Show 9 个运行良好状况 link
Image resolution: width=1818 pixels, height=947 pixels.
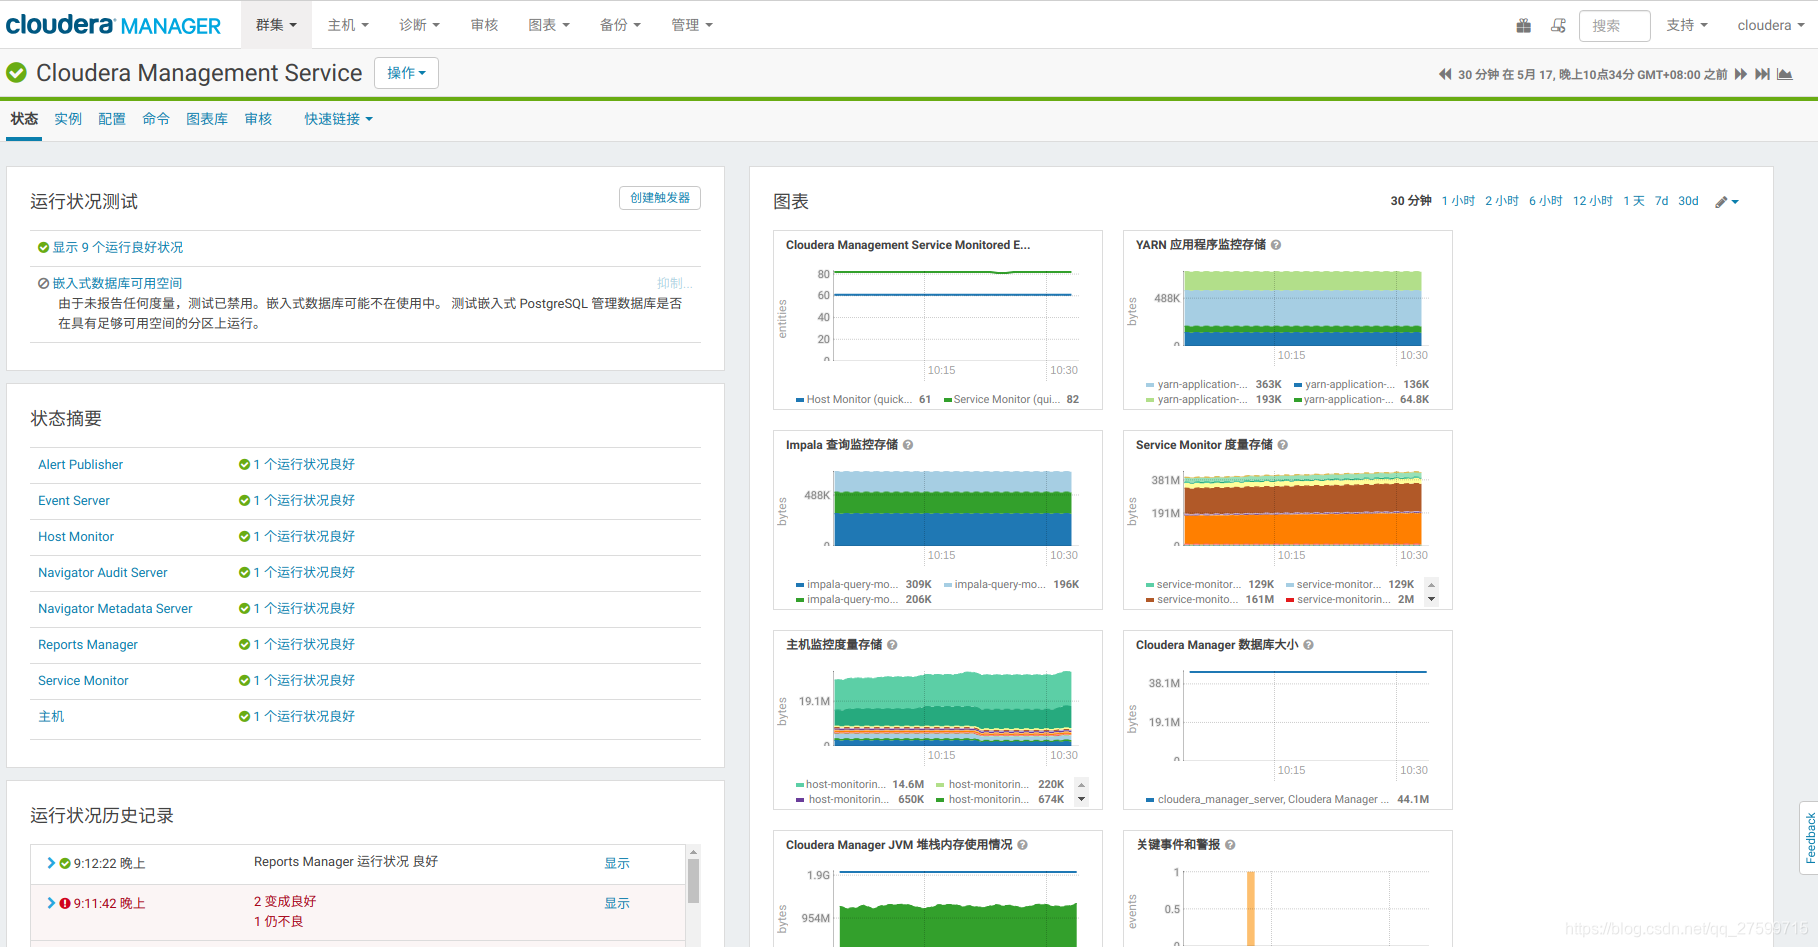117,247
